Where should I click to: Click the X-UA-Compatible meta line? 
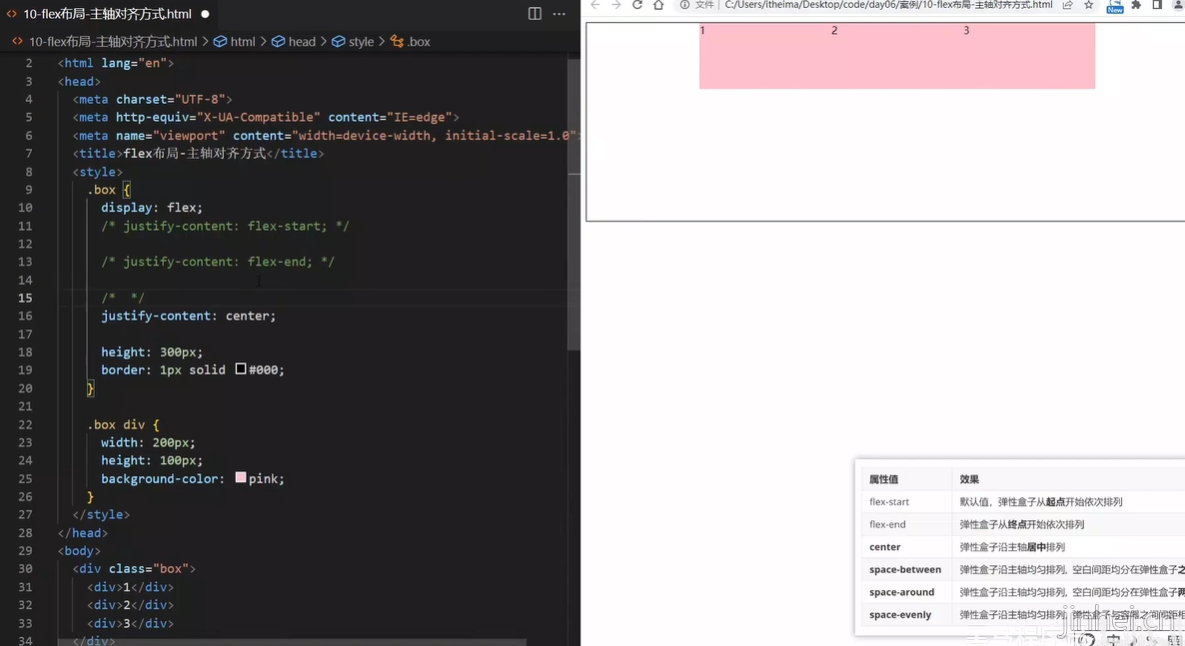[x=266, y=117]
